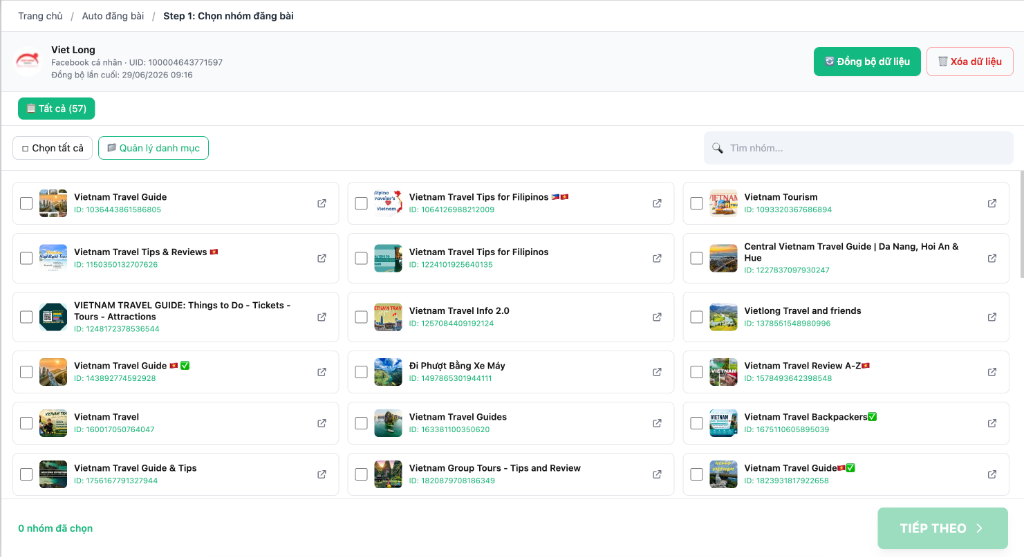Open external link for Vietnam Travel Review A-Z
The width and height of the screenshot is (1024, 557).
(992, 372)
